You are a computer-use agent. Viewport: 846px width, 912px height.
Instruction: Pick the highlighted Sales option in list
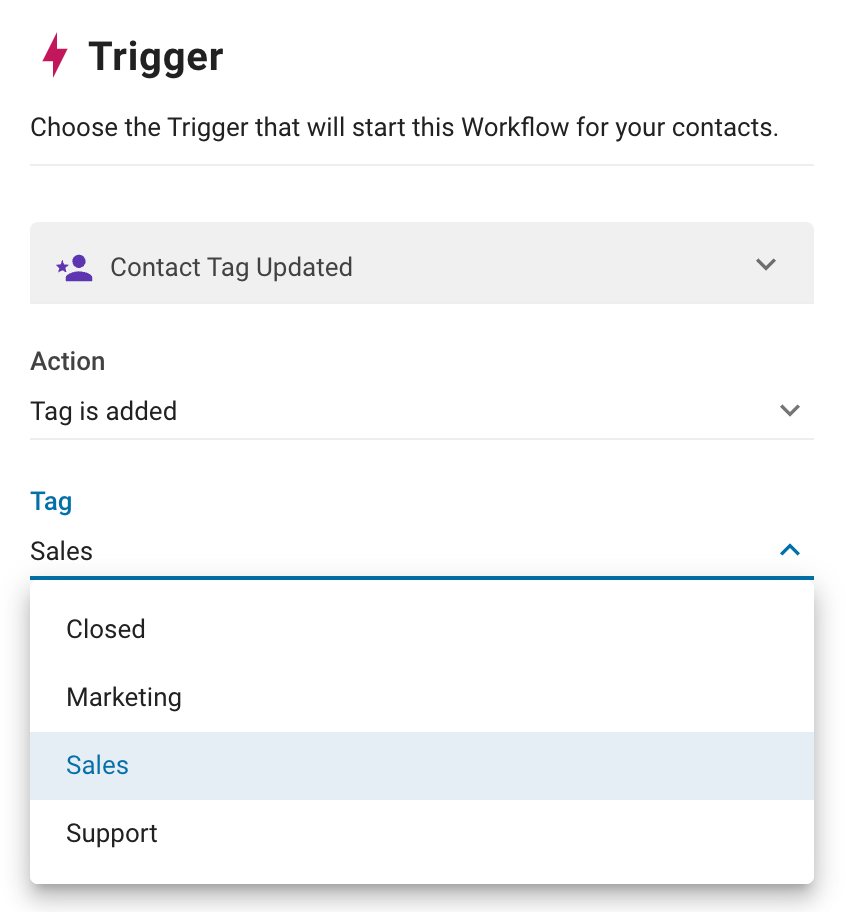(98, 765)
